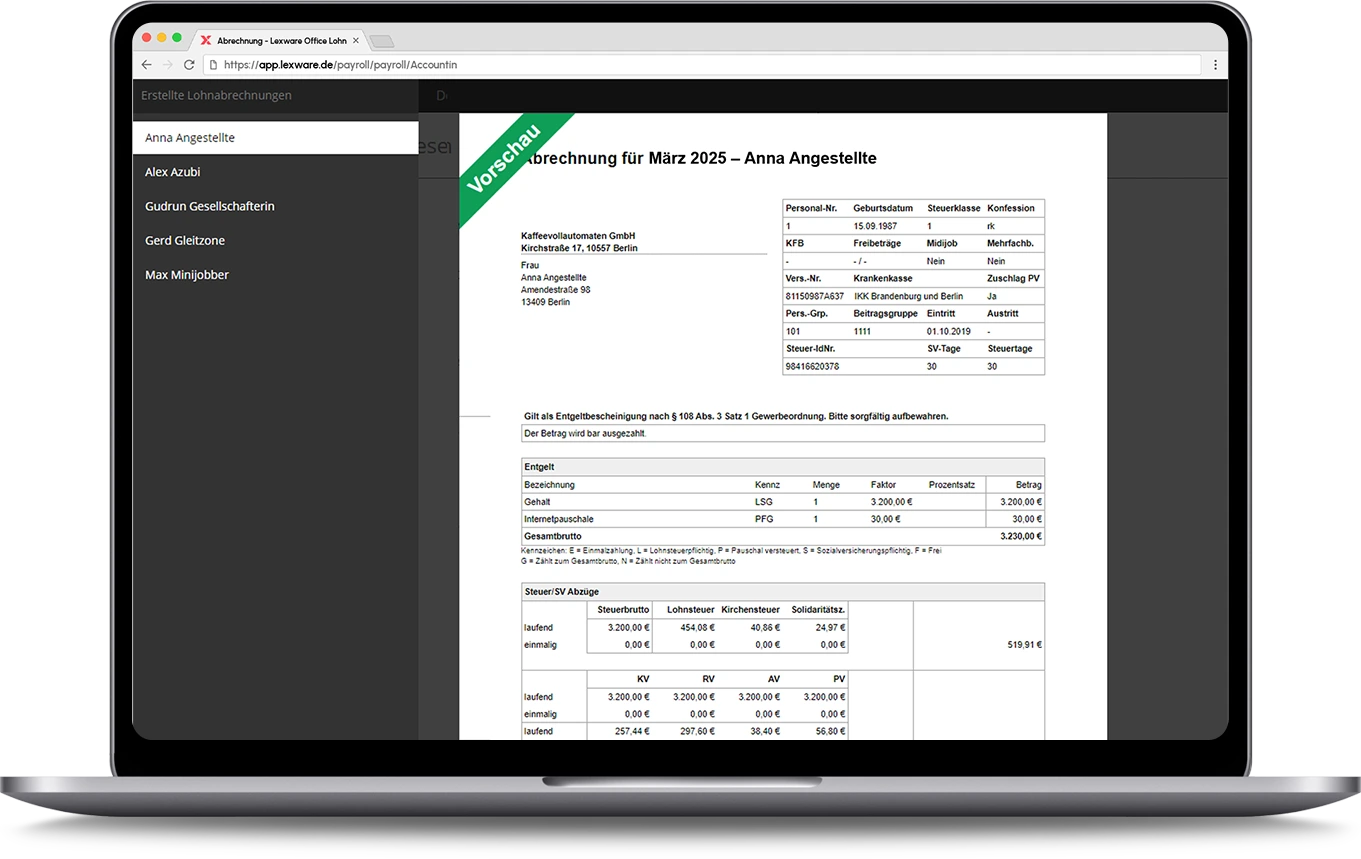Open a new browser tab
The image size is (1361, 859).
pyautogui.click(x=381, y=41)
